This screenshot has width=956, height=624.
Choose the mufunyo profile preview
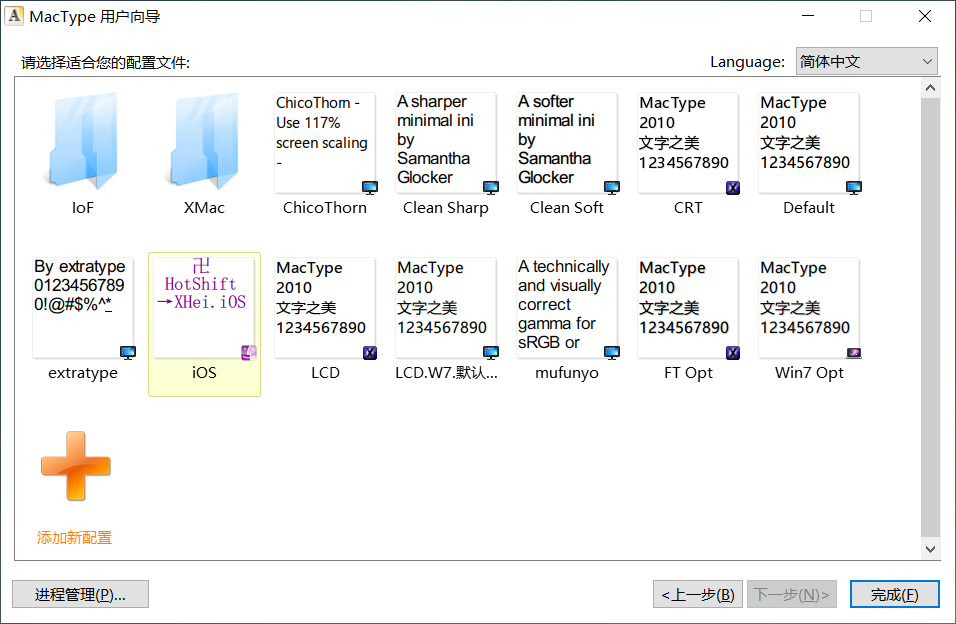point(567,308)
